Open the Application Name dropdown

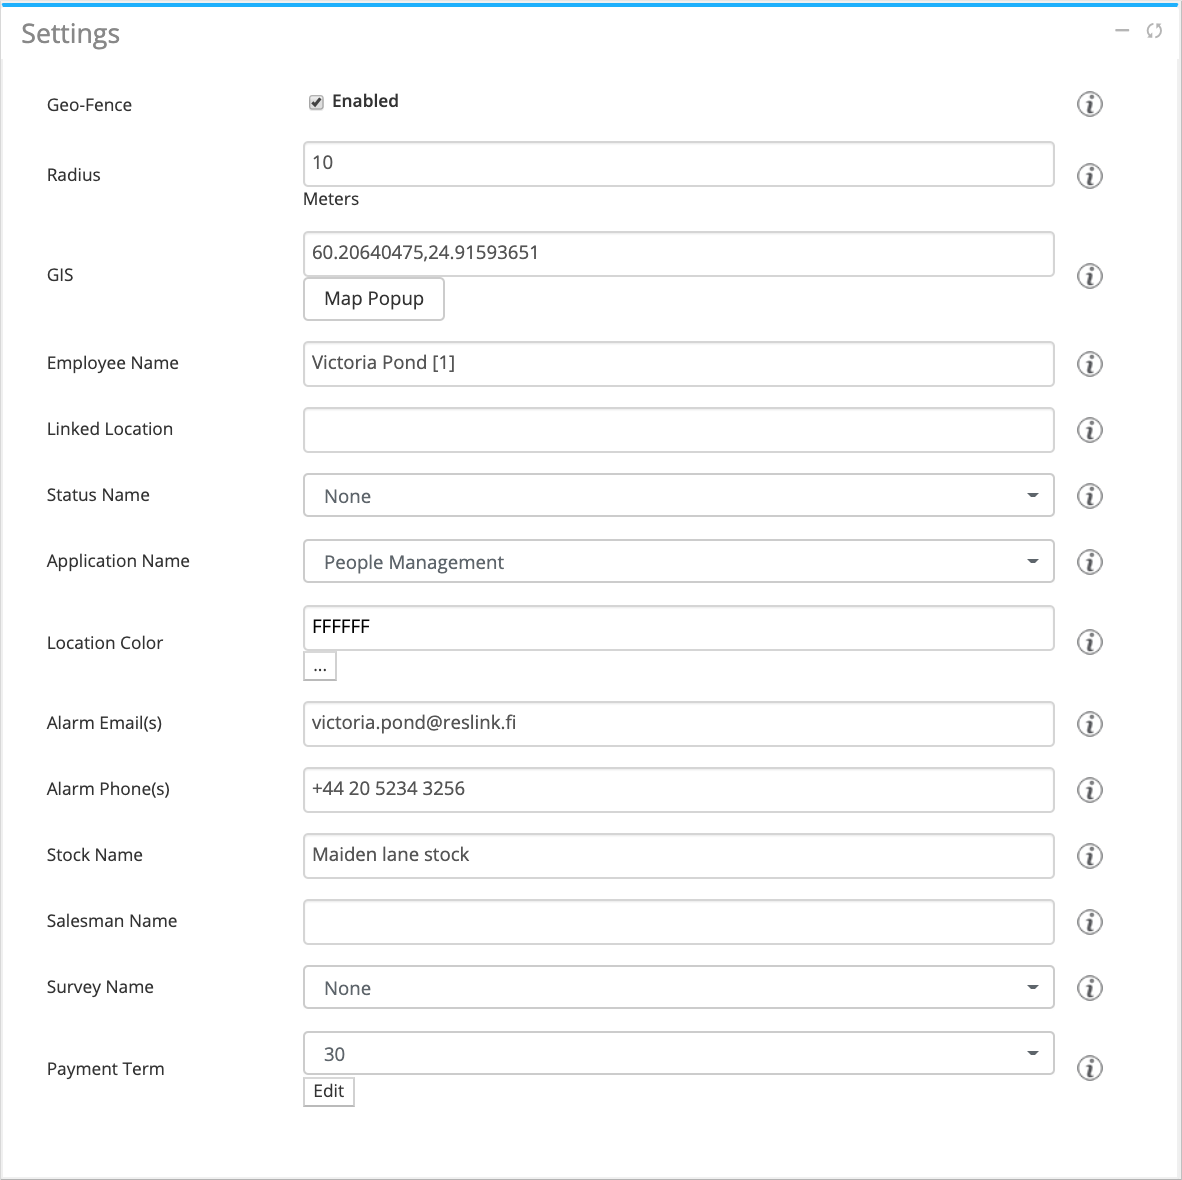(x=678, y=562)
